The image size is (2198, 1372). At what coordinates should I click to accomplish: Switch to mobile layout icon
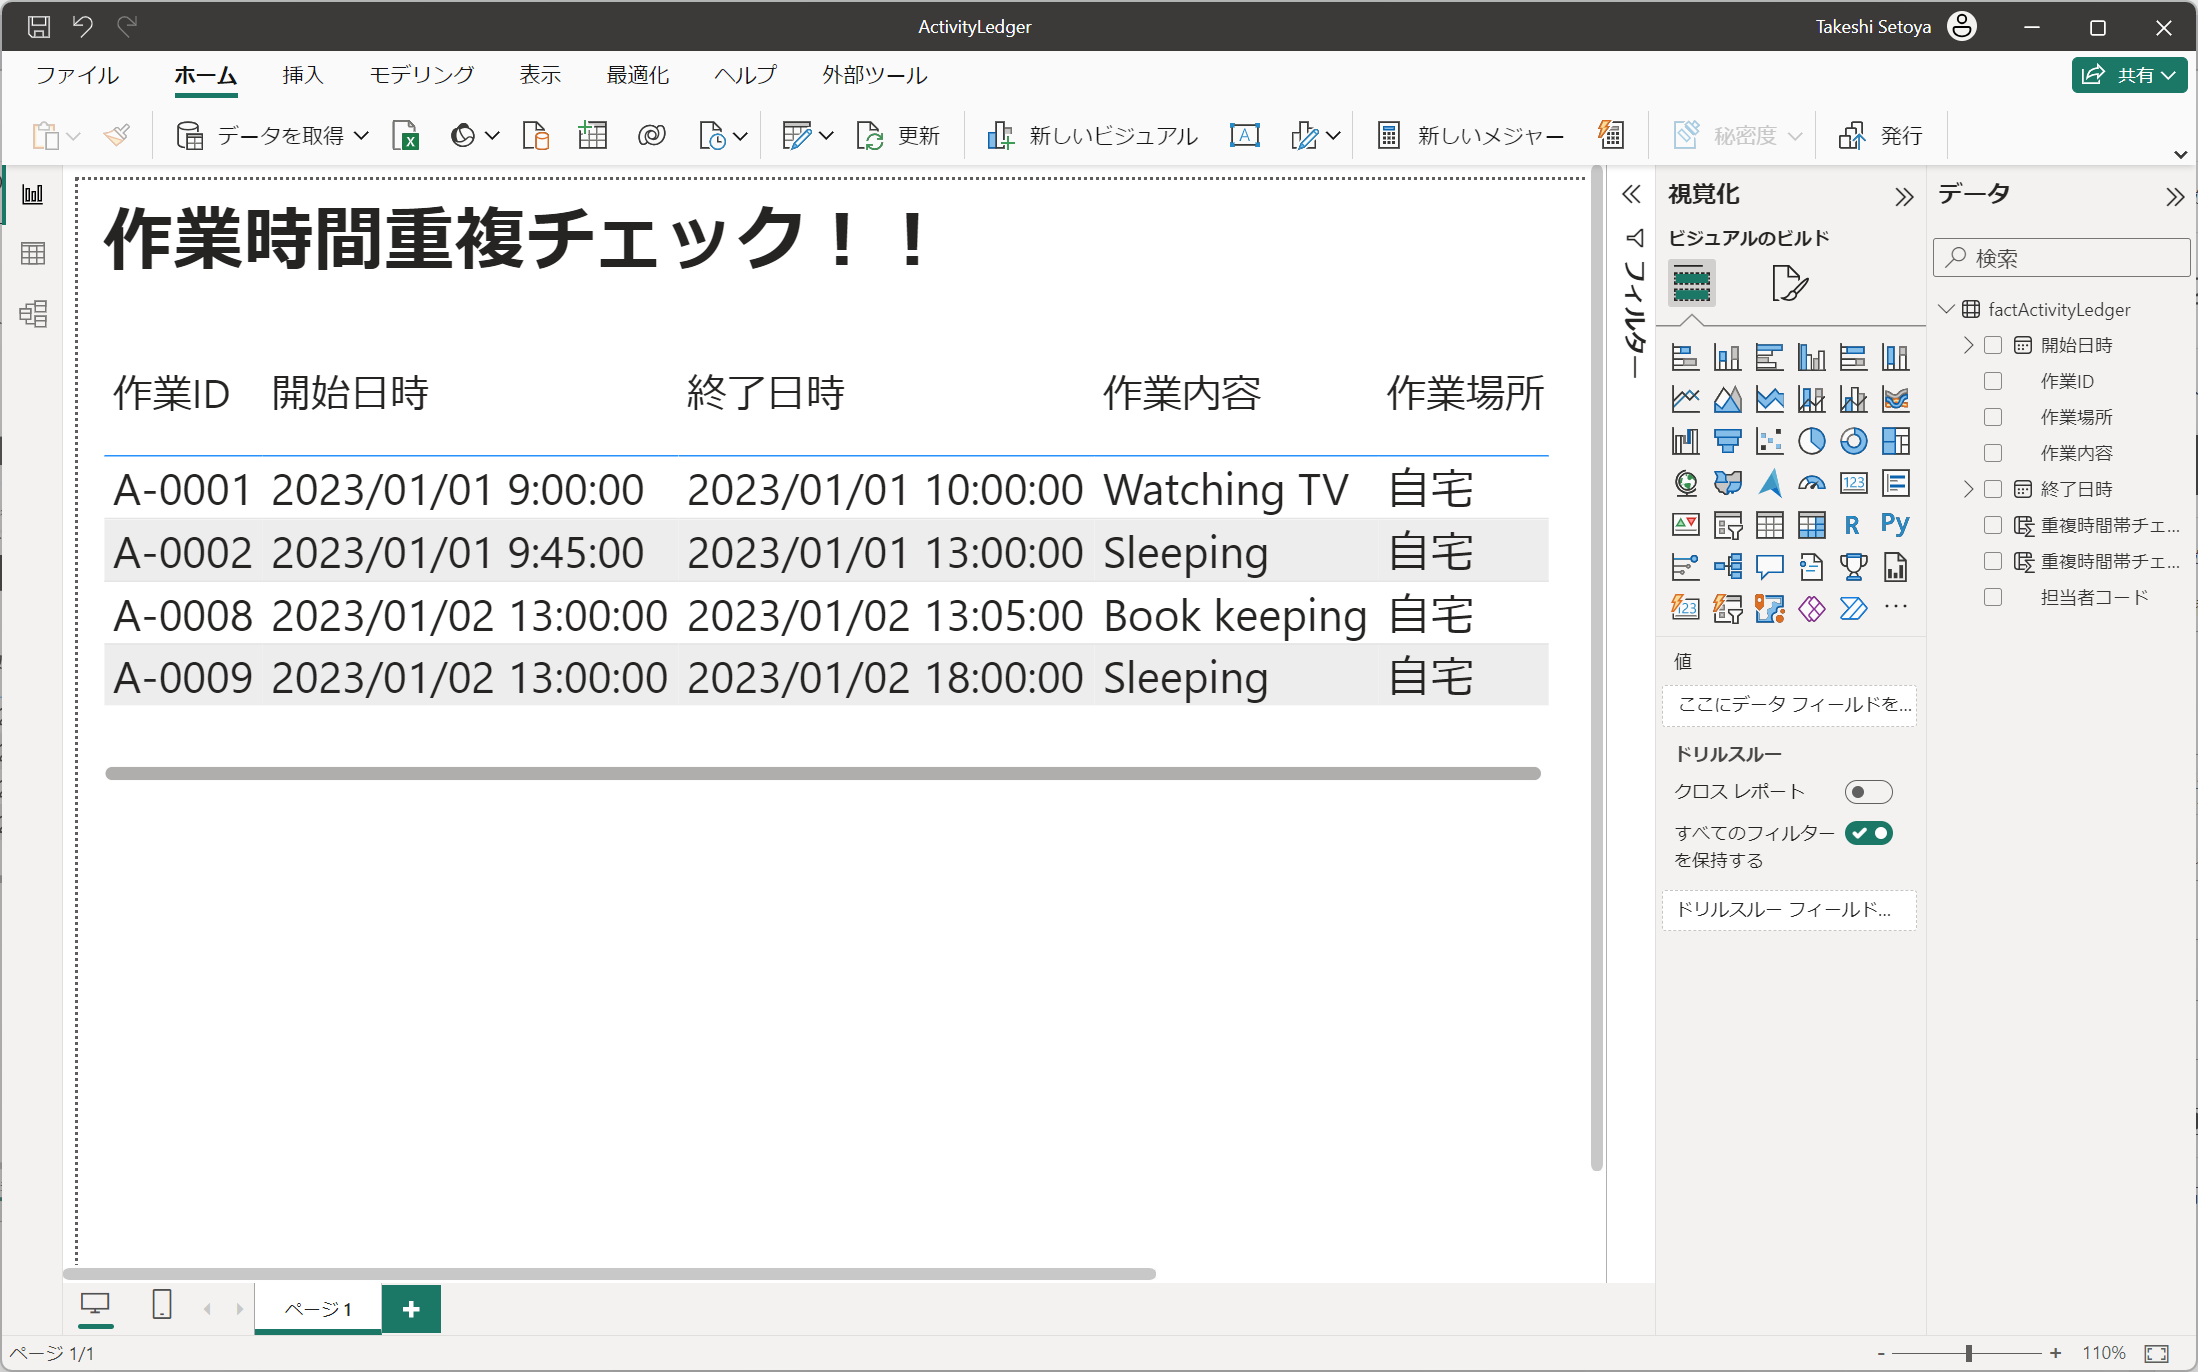(x=161, y=1305)
